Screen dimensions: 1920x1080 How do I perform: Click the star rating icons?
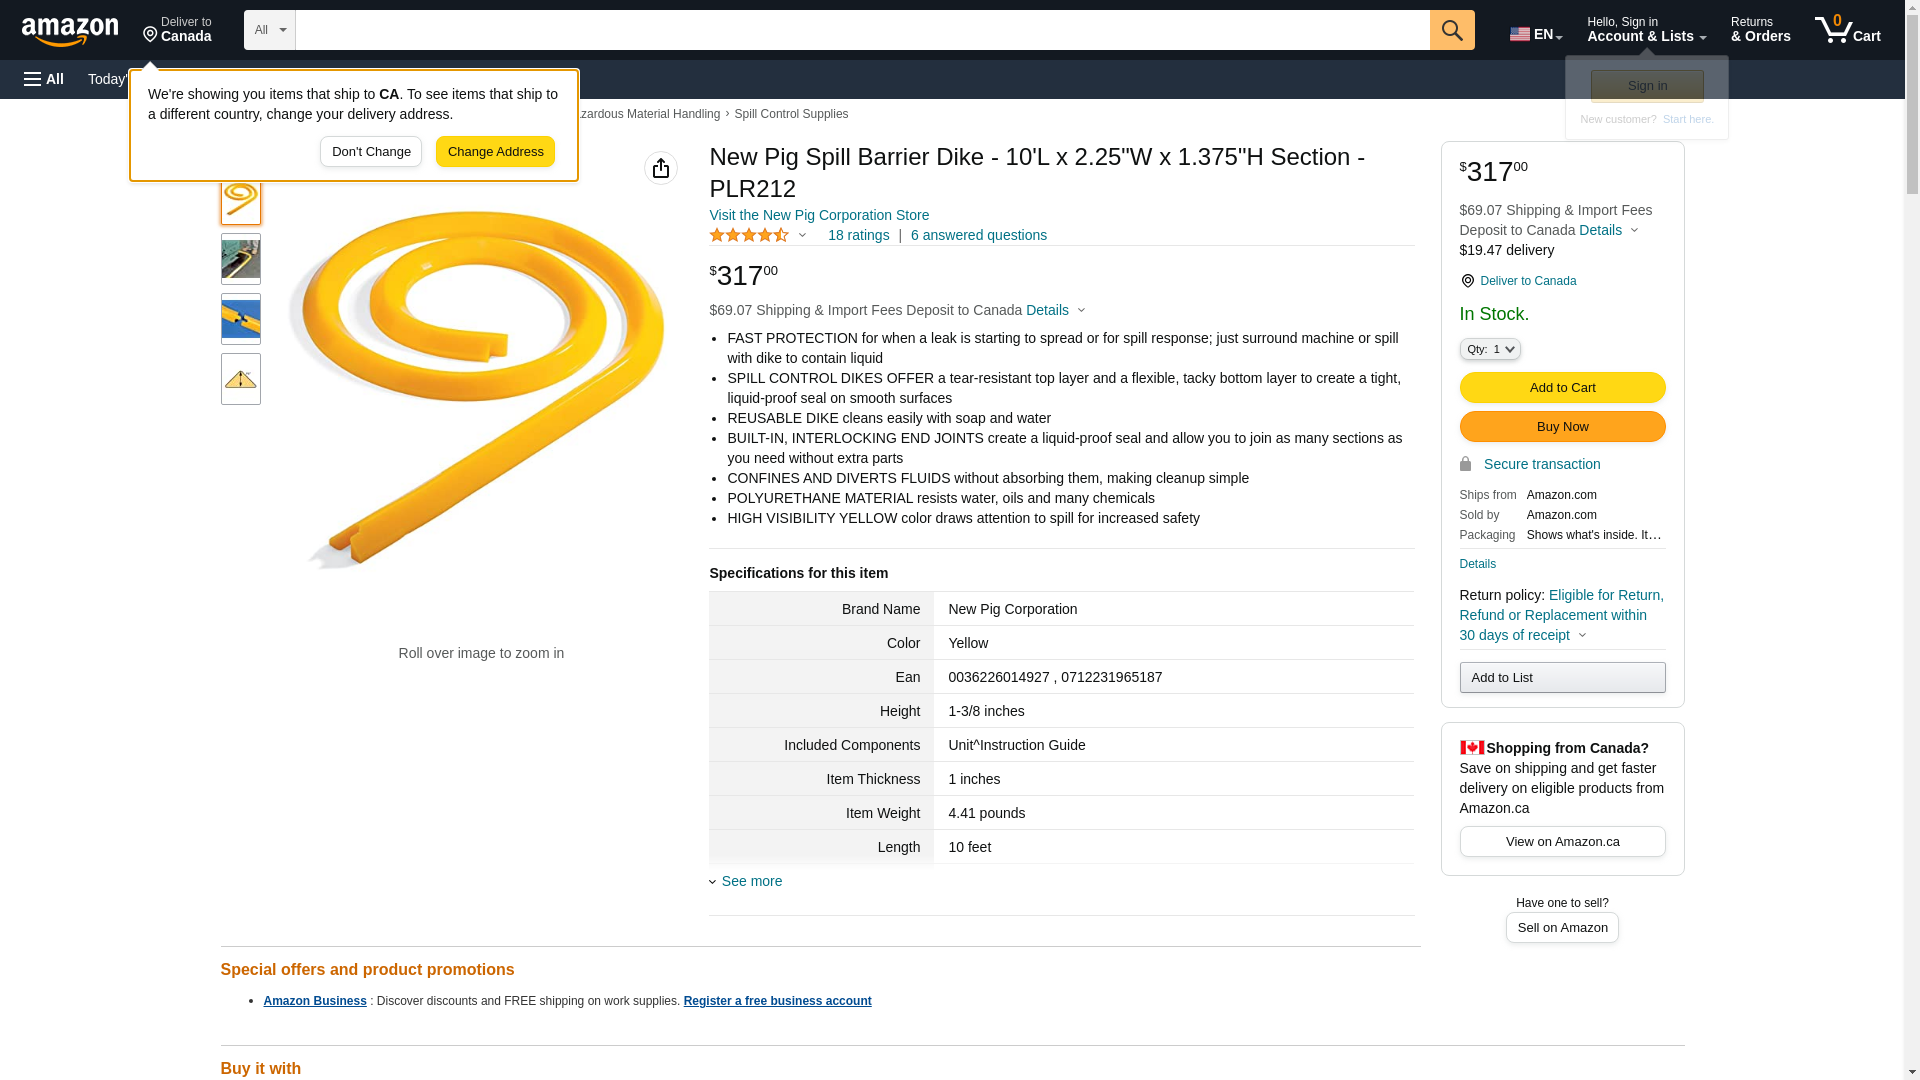tap(749, 236)
